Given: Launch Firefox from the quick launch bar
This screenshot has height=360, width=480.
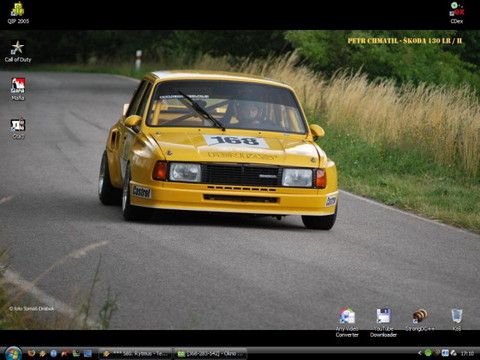Looking at the screenshot, I should (x=31, y=353).
